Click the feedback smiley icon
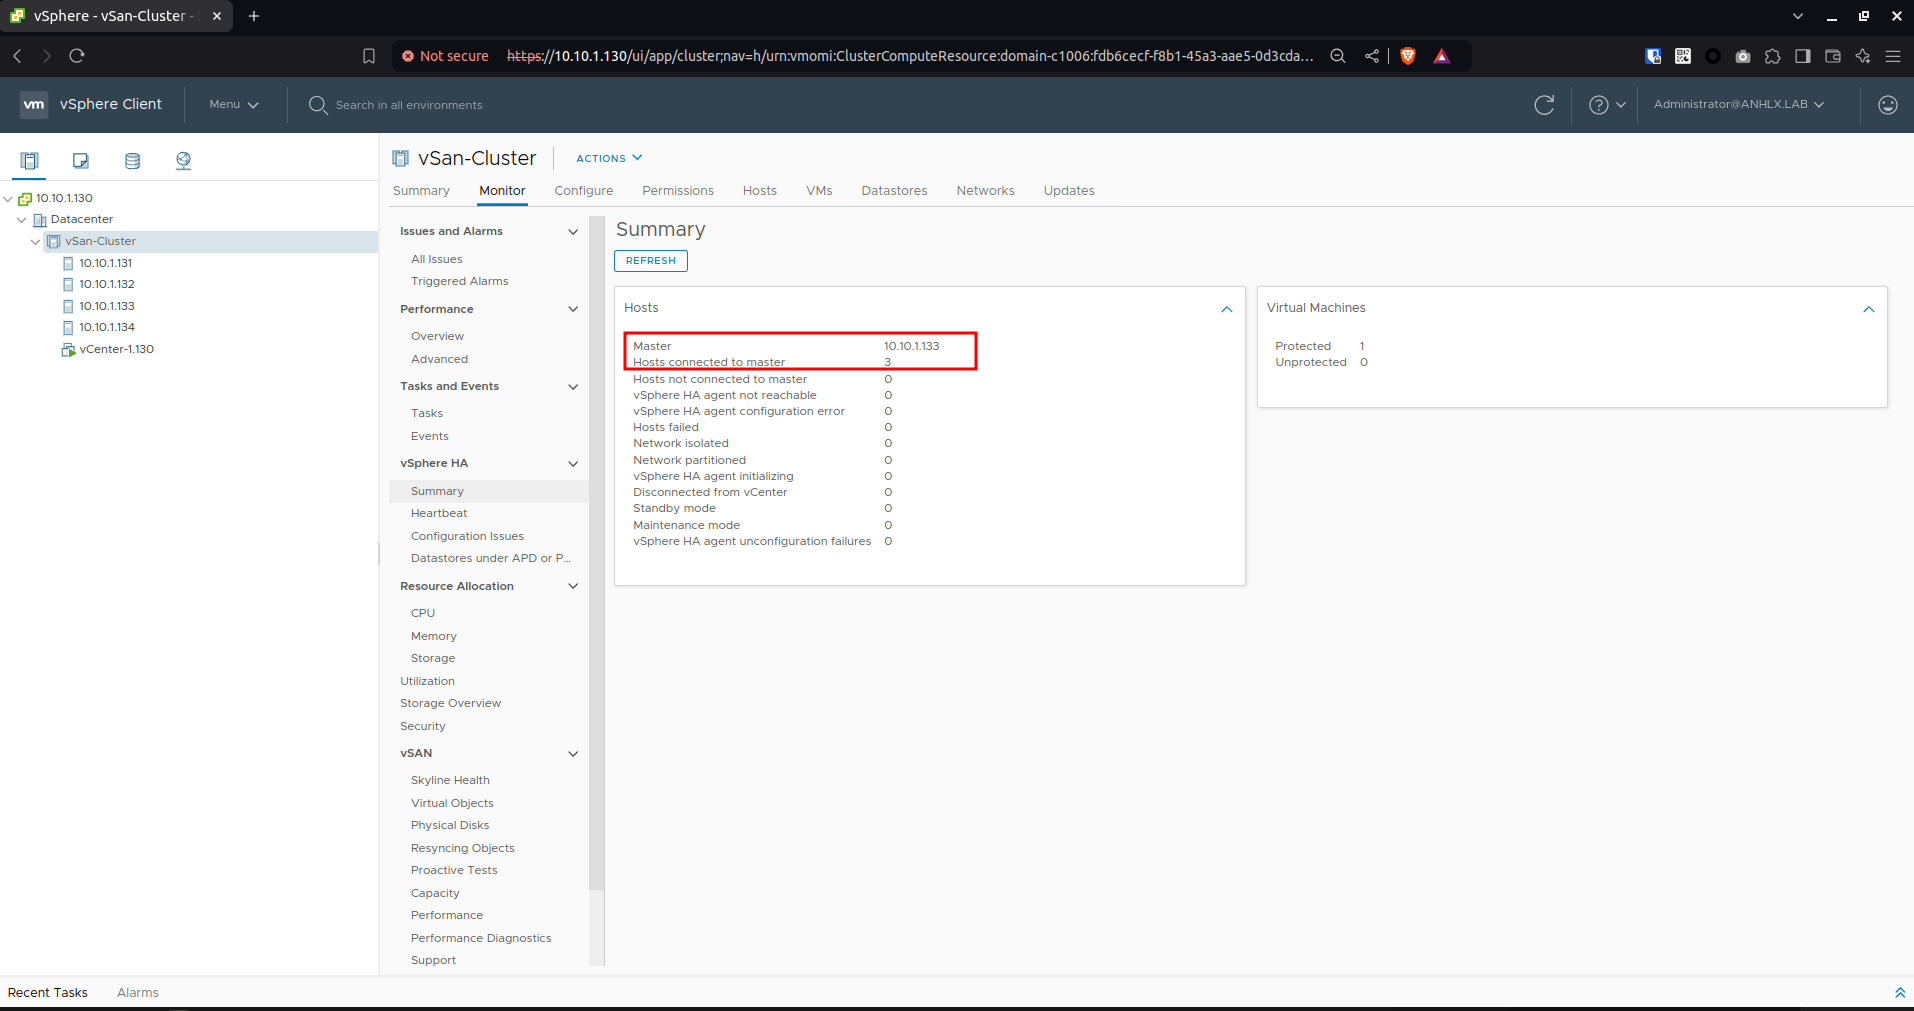The height and width of the screenshot is (1011, 1914). pyautogui.click(x=1887, y=105)
